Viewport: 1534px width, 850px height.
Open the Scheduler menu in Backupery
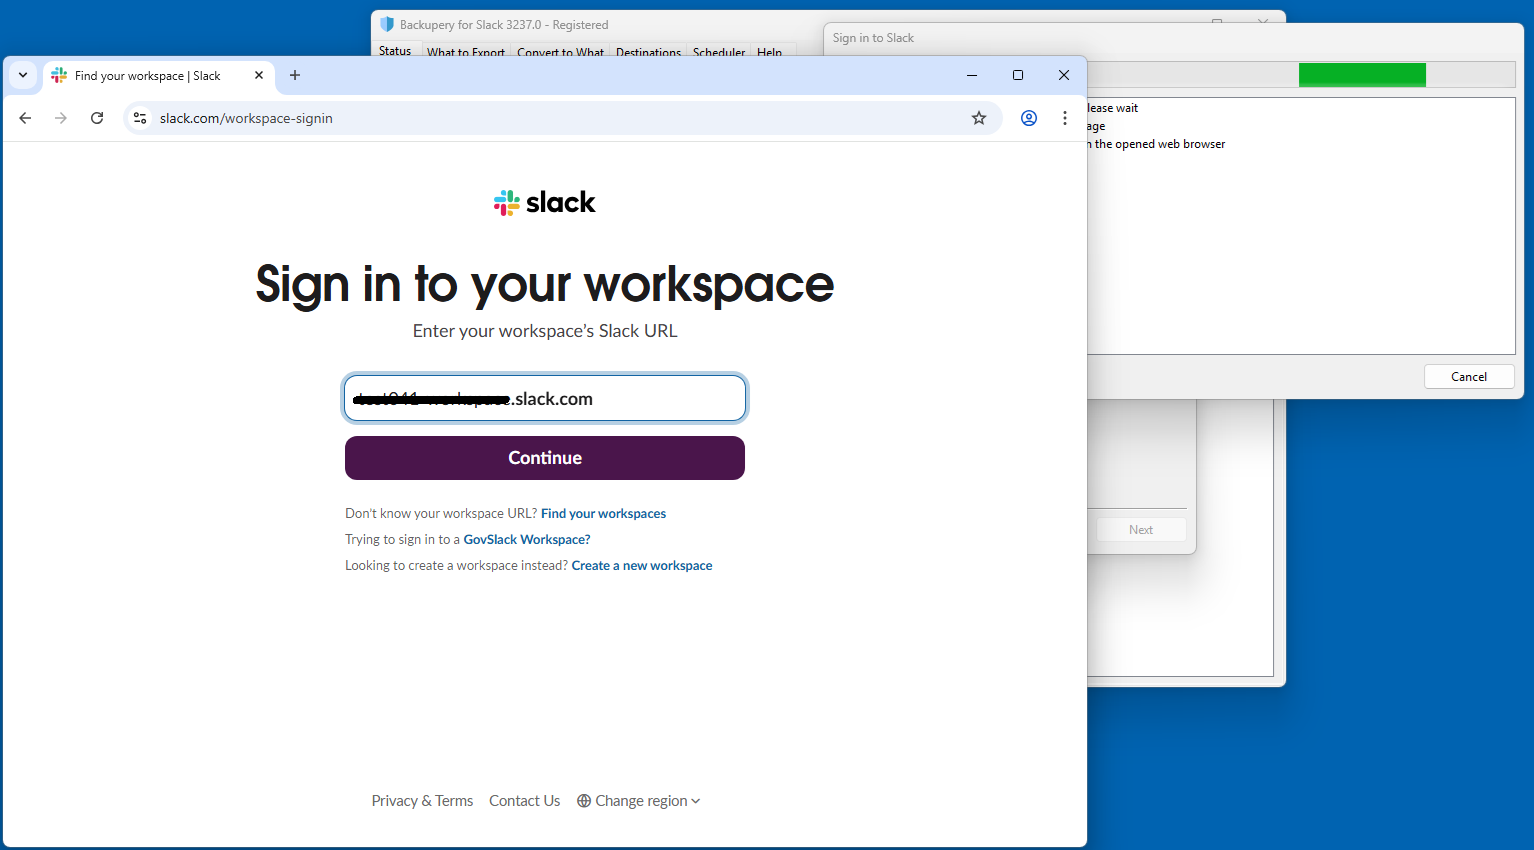click(719, 52)
